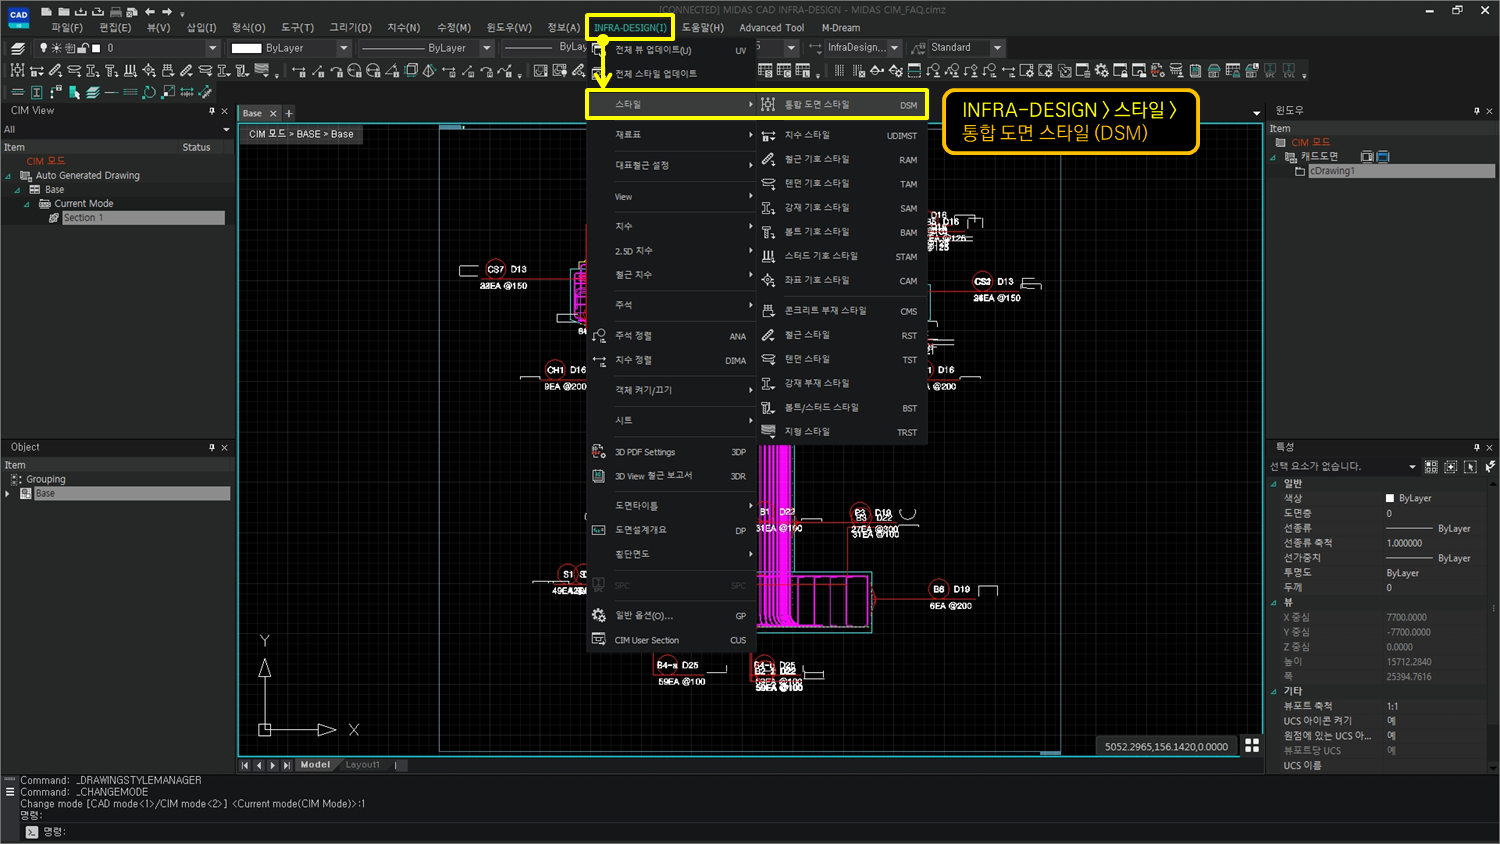This screenshot has height=844, width=1500.
Task: Open the 파일(F) menu
Action: coord(67,28)
